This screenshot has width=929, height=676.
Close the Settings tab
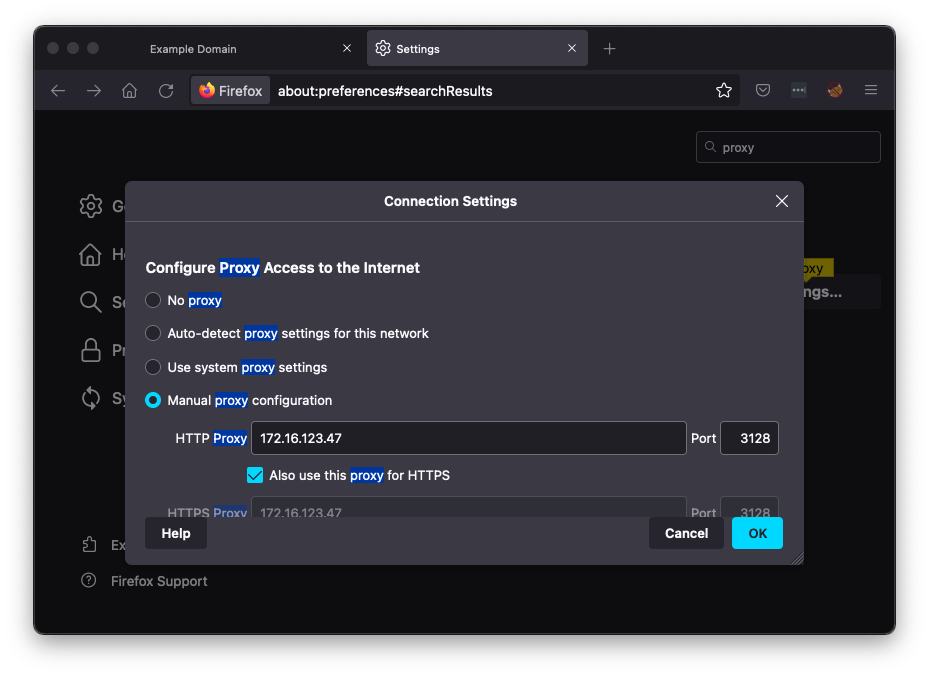[572, 49]
